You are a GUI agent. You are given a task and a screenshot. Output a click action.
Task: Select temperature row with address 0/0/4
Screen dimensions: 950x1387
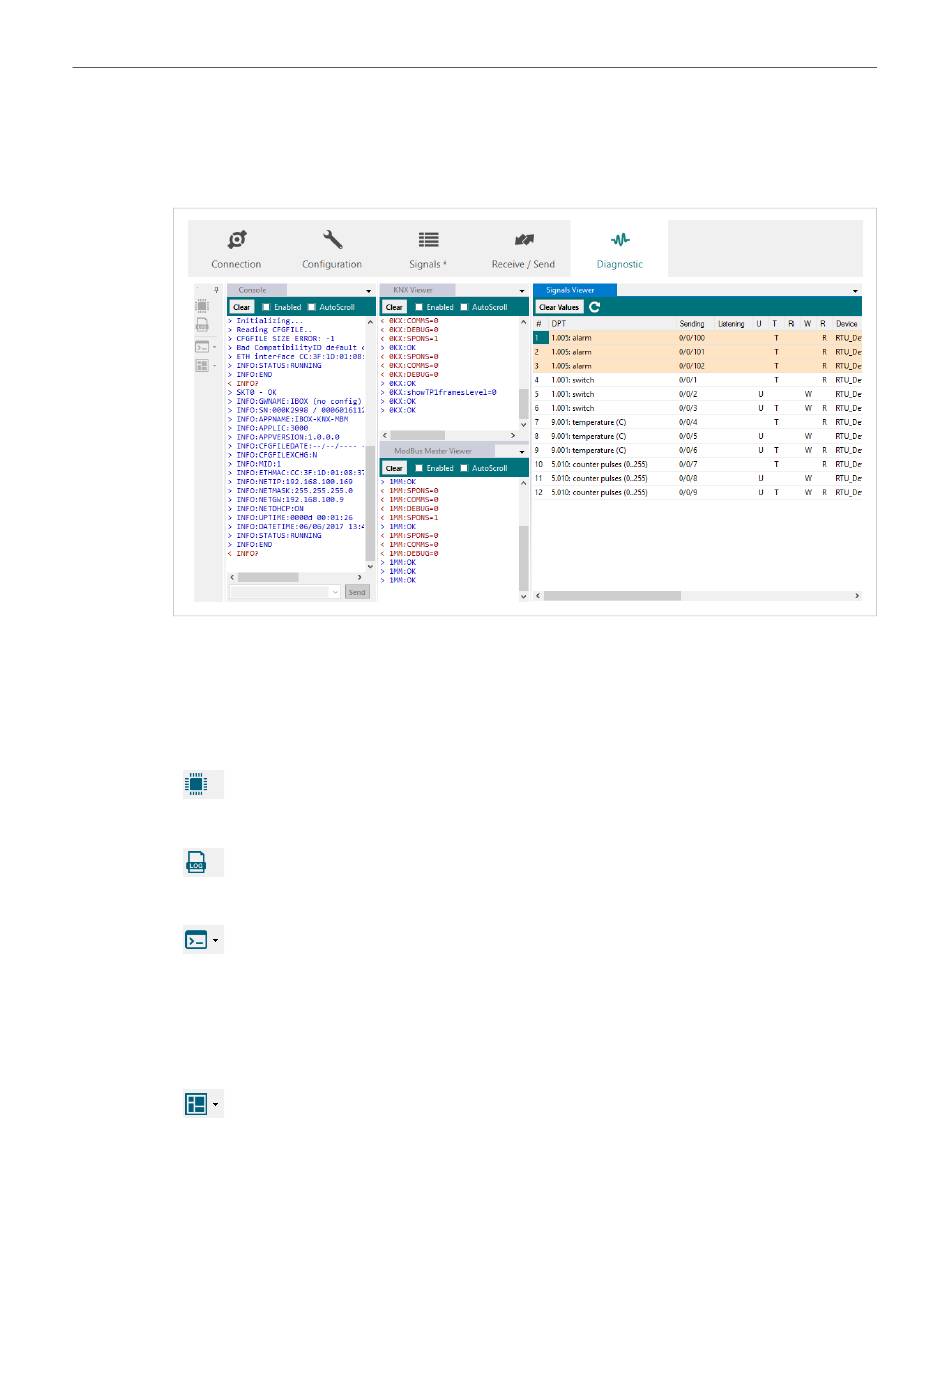[x=697, y=422]
